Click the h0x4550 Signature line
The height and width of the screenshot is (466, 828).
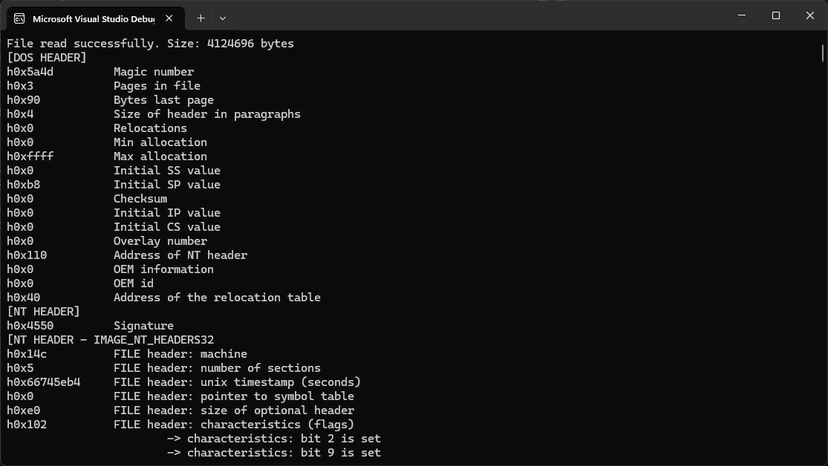coord(90,326)
